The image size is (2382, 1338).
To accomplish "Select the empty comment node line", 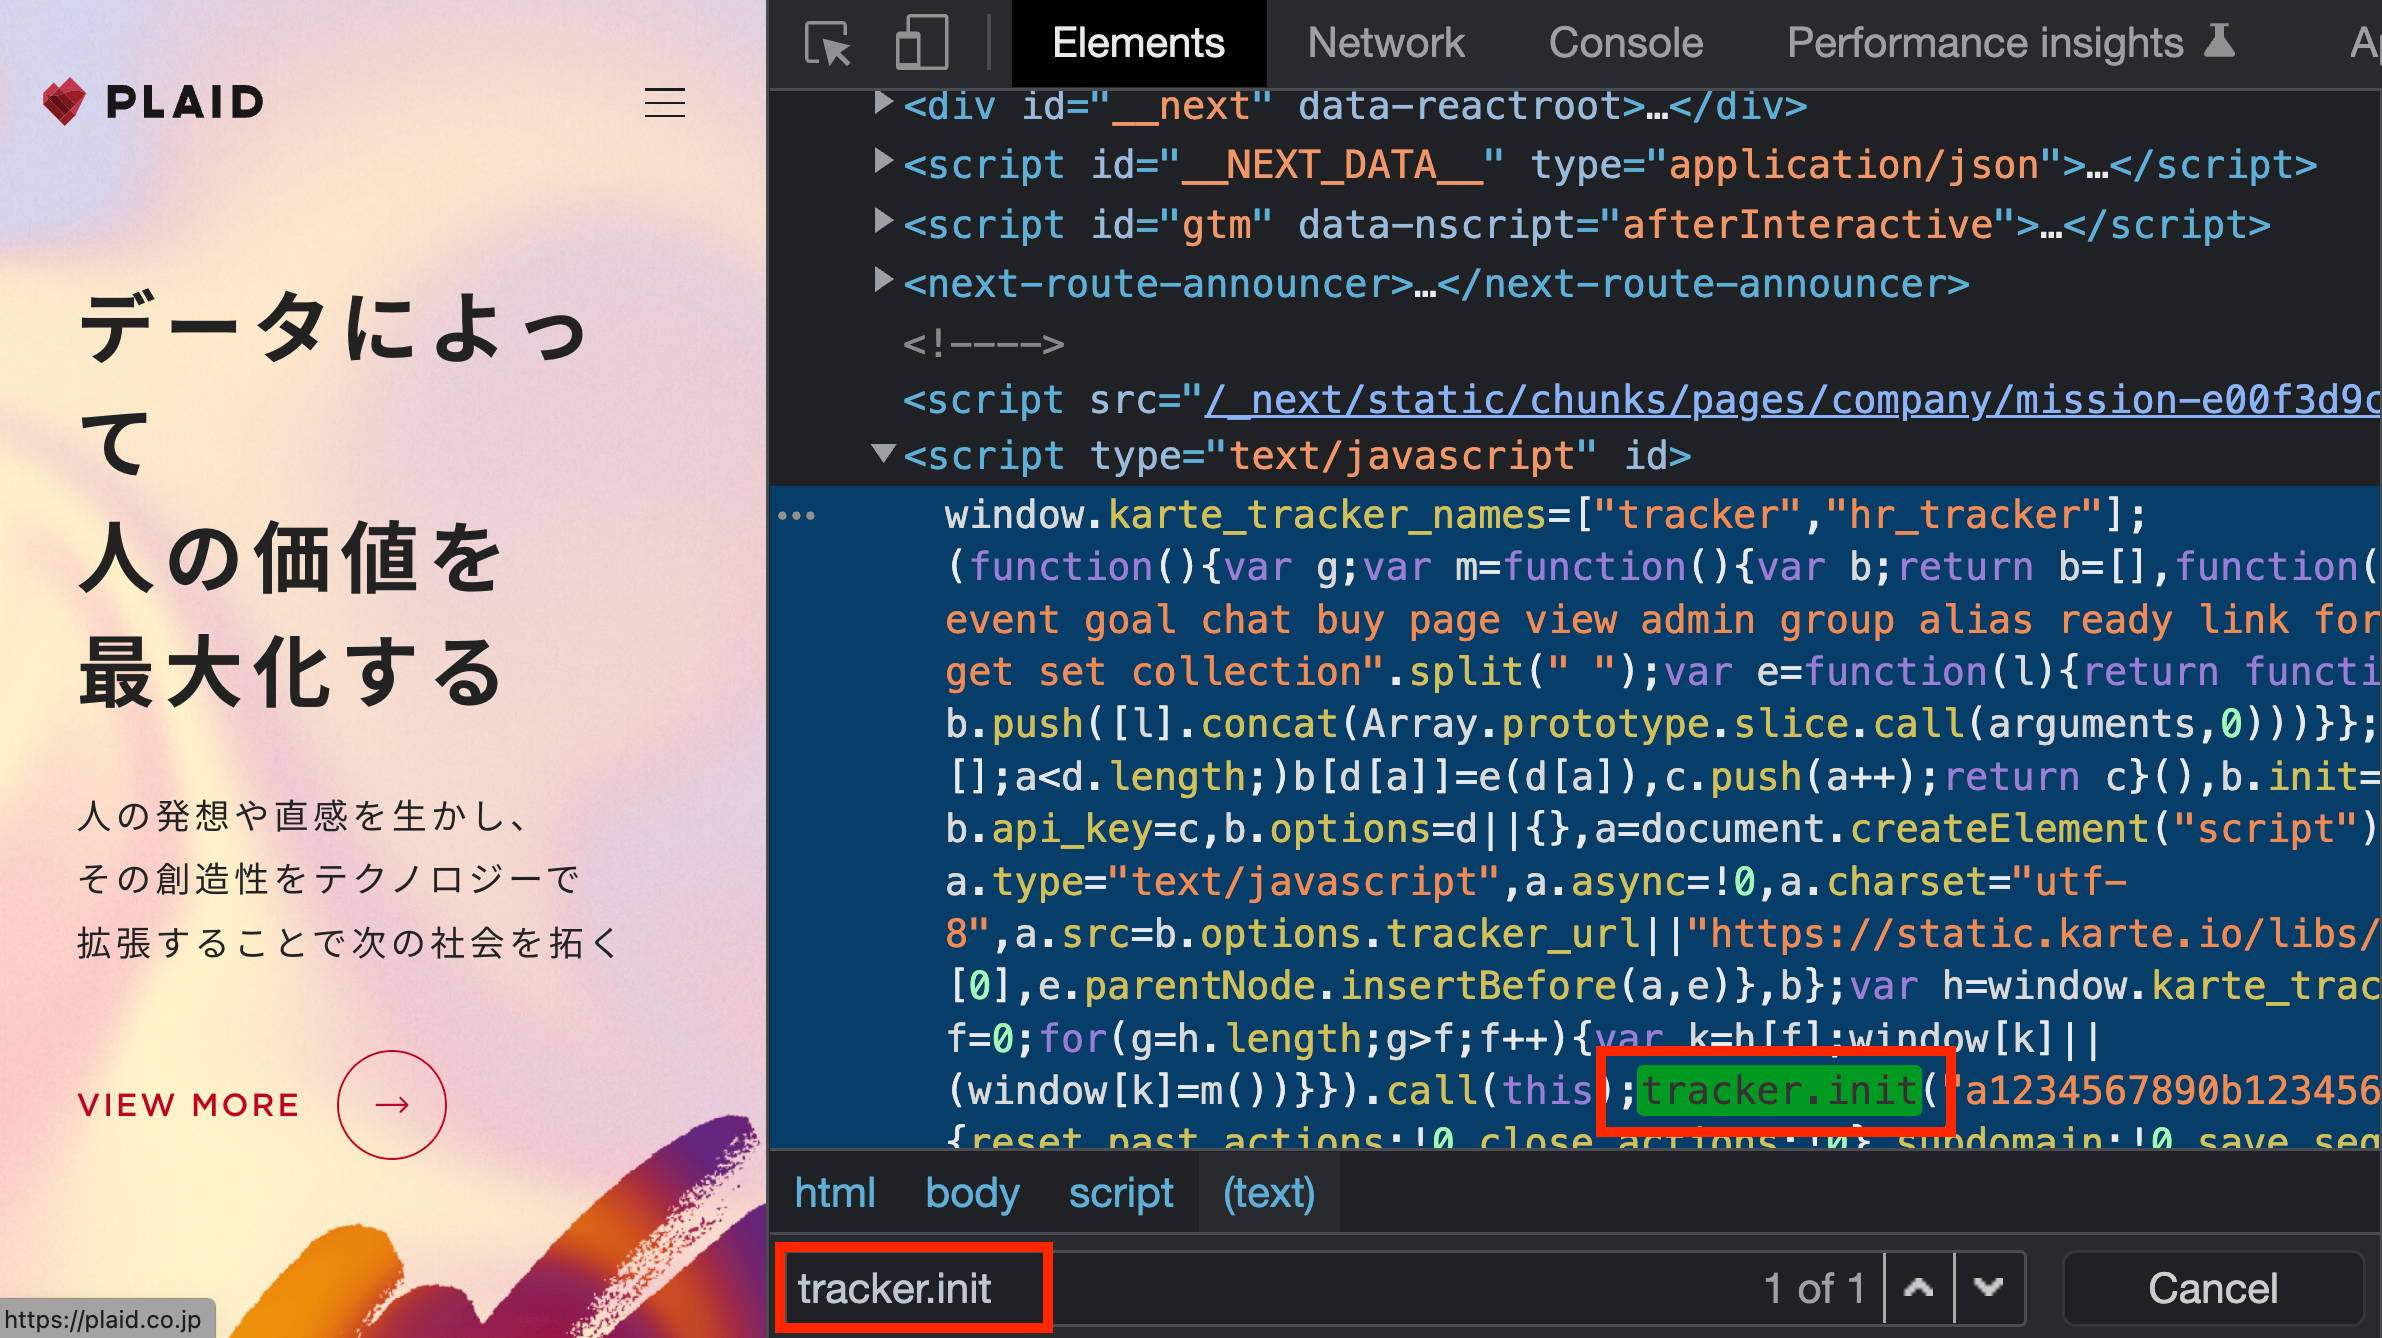I will pyautogui.click(x=983, y=344).
